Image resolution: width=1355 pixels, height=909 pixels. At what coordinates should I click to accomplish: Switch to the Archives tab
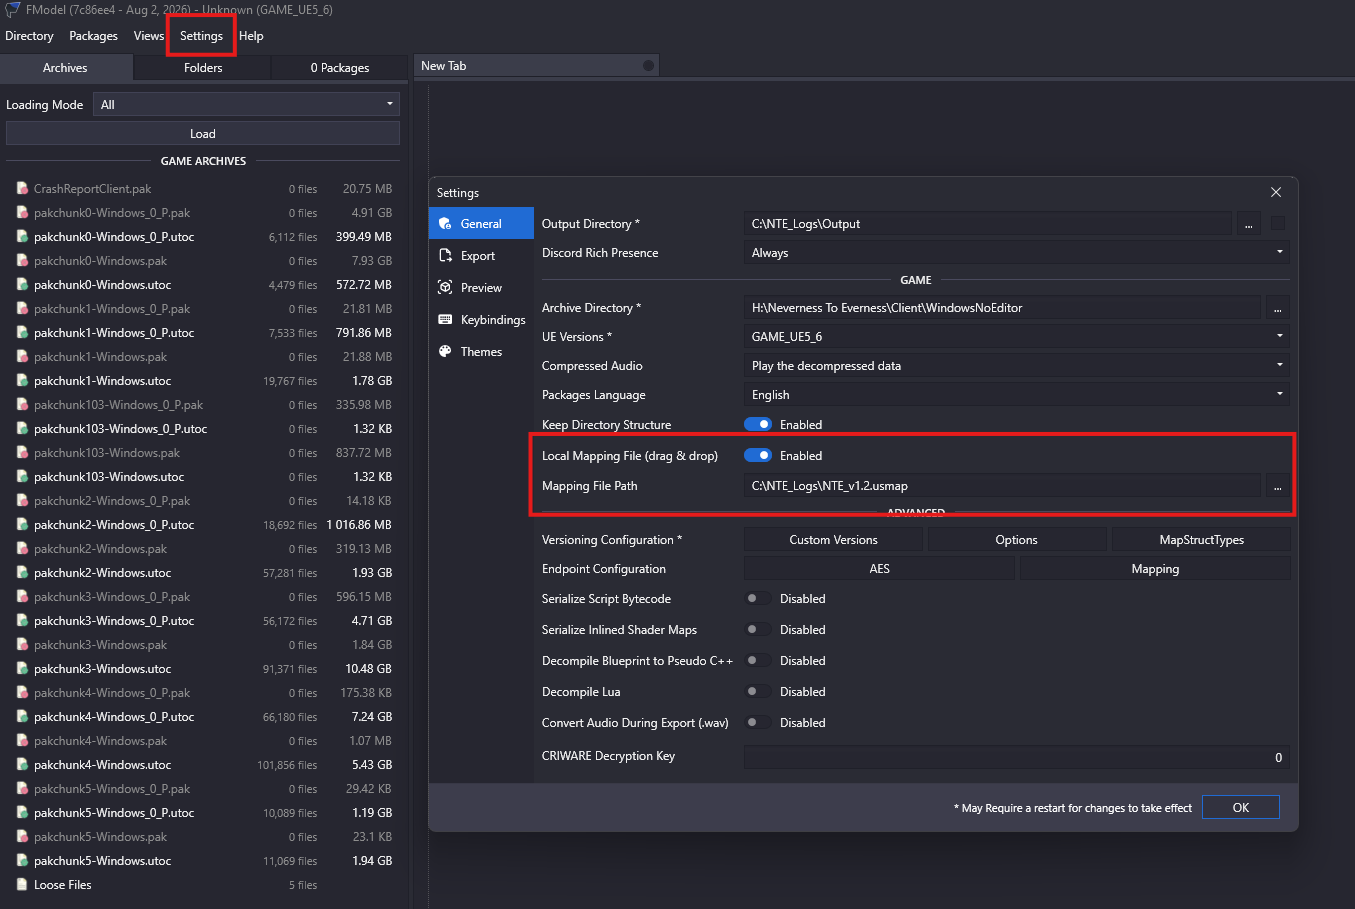65,68
